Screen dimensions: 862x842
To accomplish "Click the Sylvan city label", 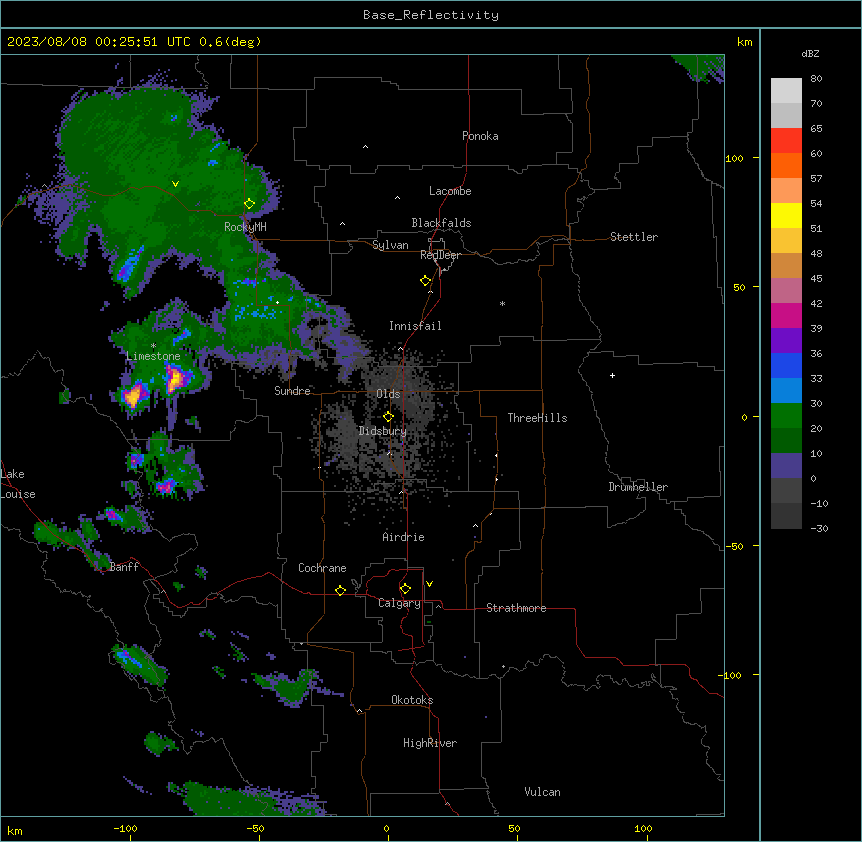I will tap(390, 245).
